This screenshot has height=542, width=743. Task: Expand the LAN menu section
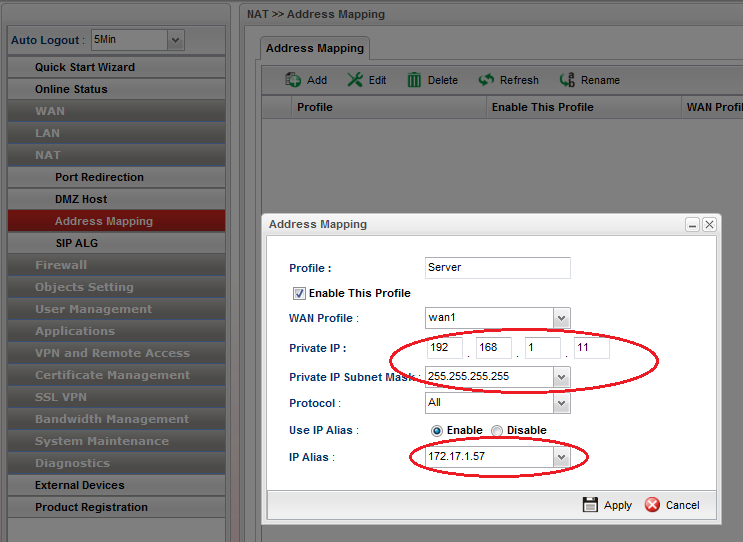coord(117,133)
